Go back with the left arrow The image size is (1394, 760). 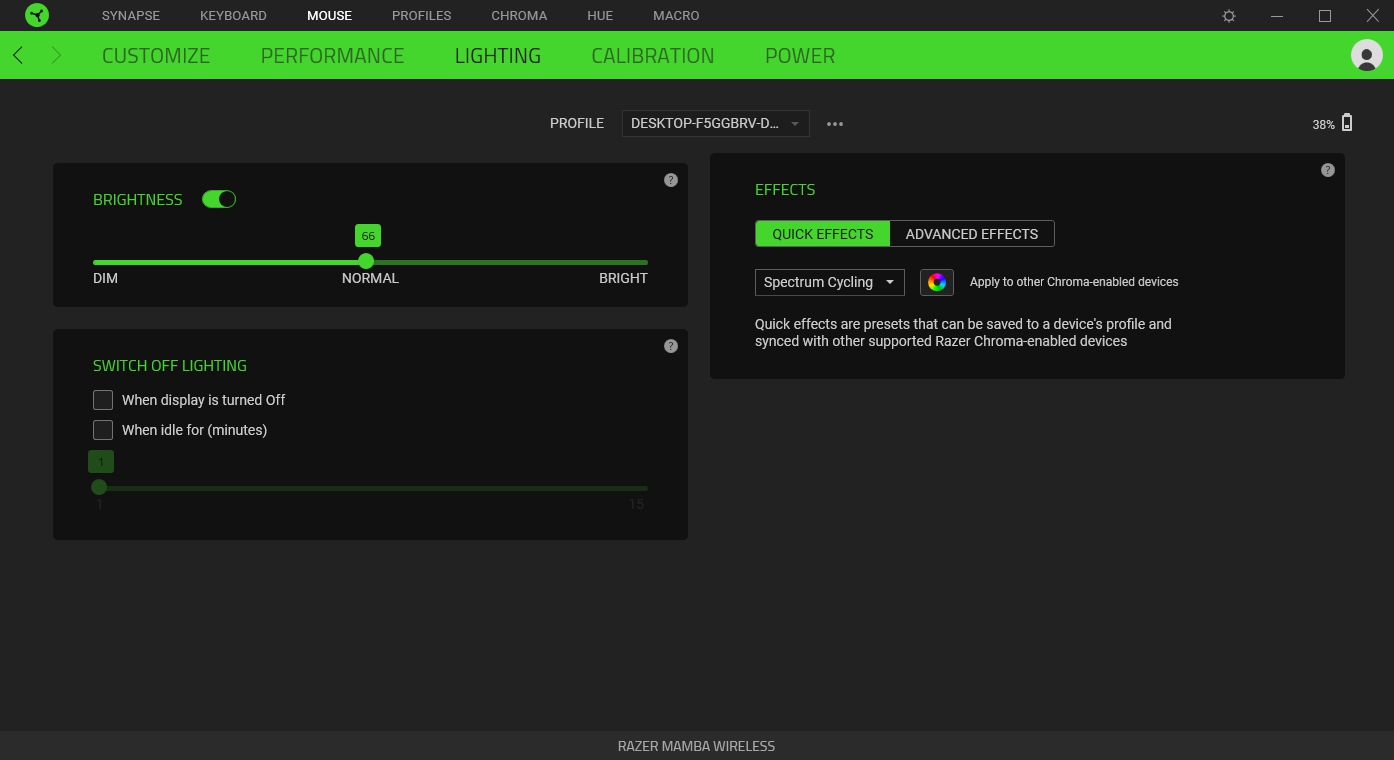tap(18, 55)
